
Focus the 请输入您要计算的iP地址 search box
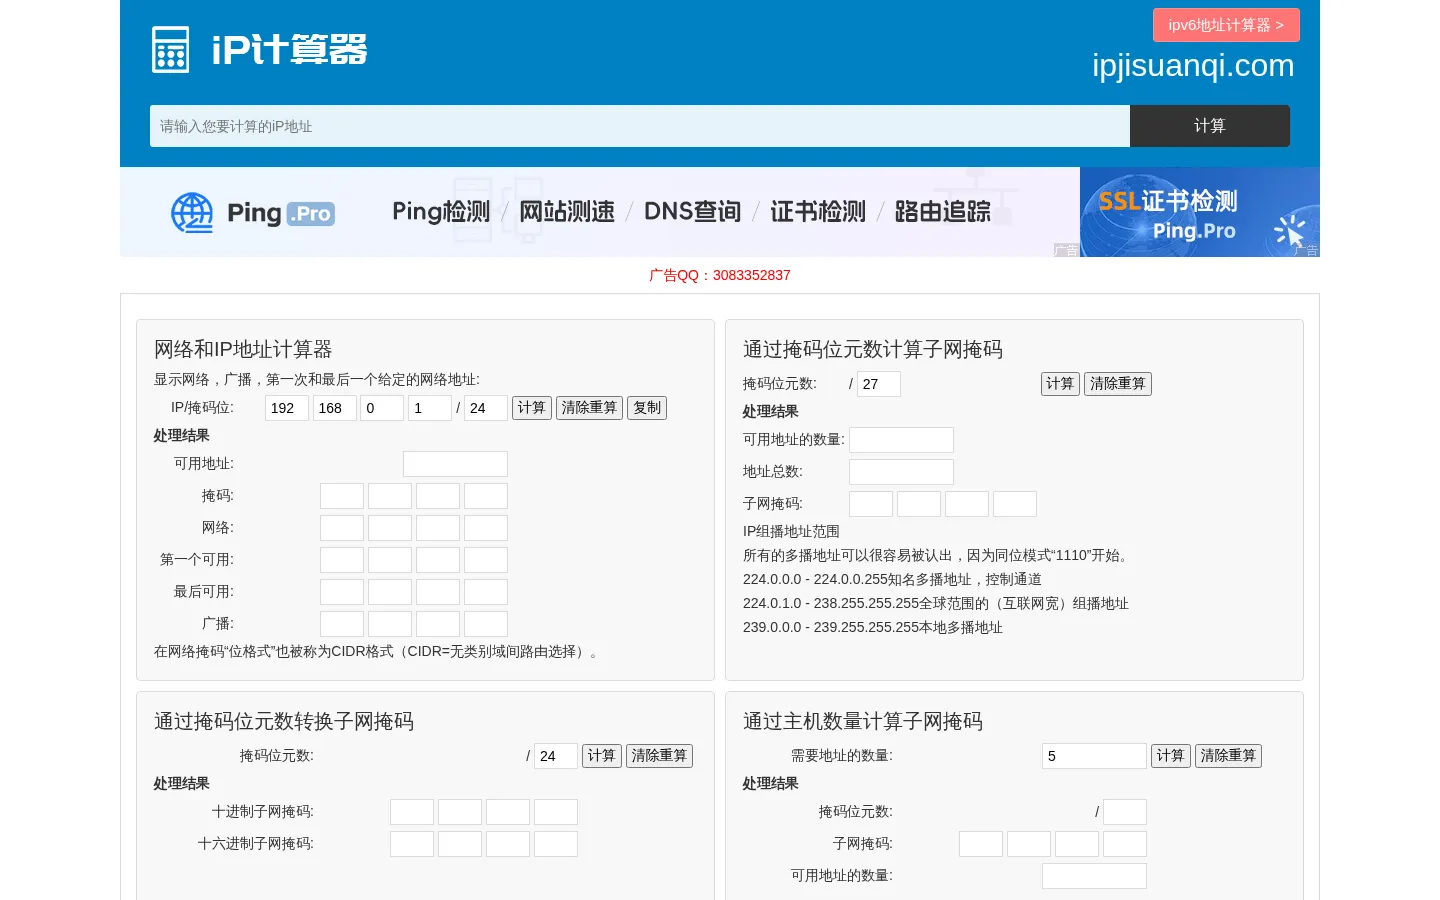pyautogui.click(x=640, y=126)
